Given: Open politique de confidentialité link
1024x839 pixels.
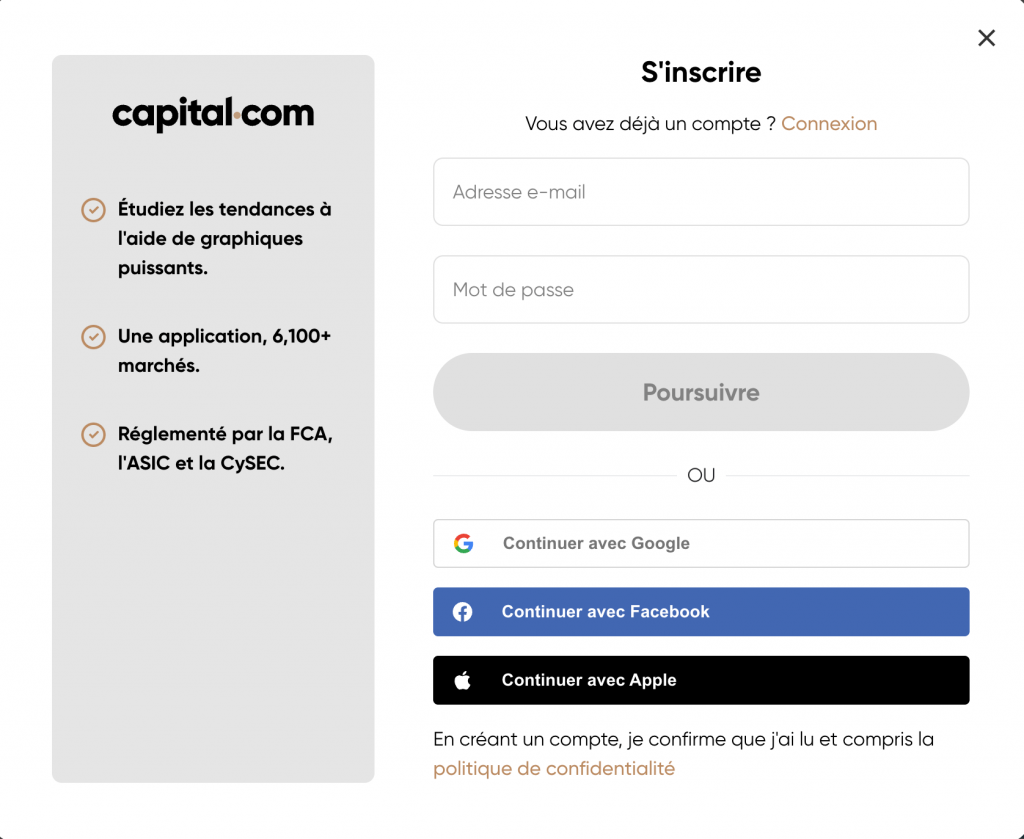Looking at the screenshot, I should [554, 768].
